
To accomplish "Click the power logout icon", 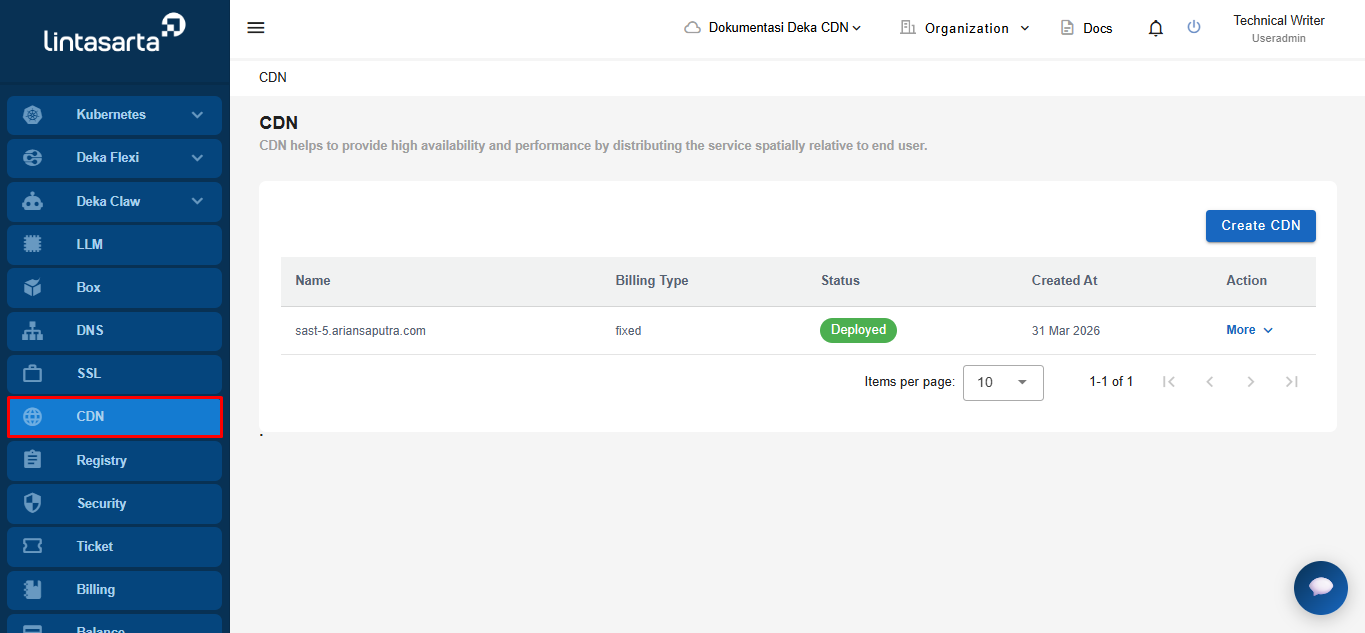I will click(1194, 27).
